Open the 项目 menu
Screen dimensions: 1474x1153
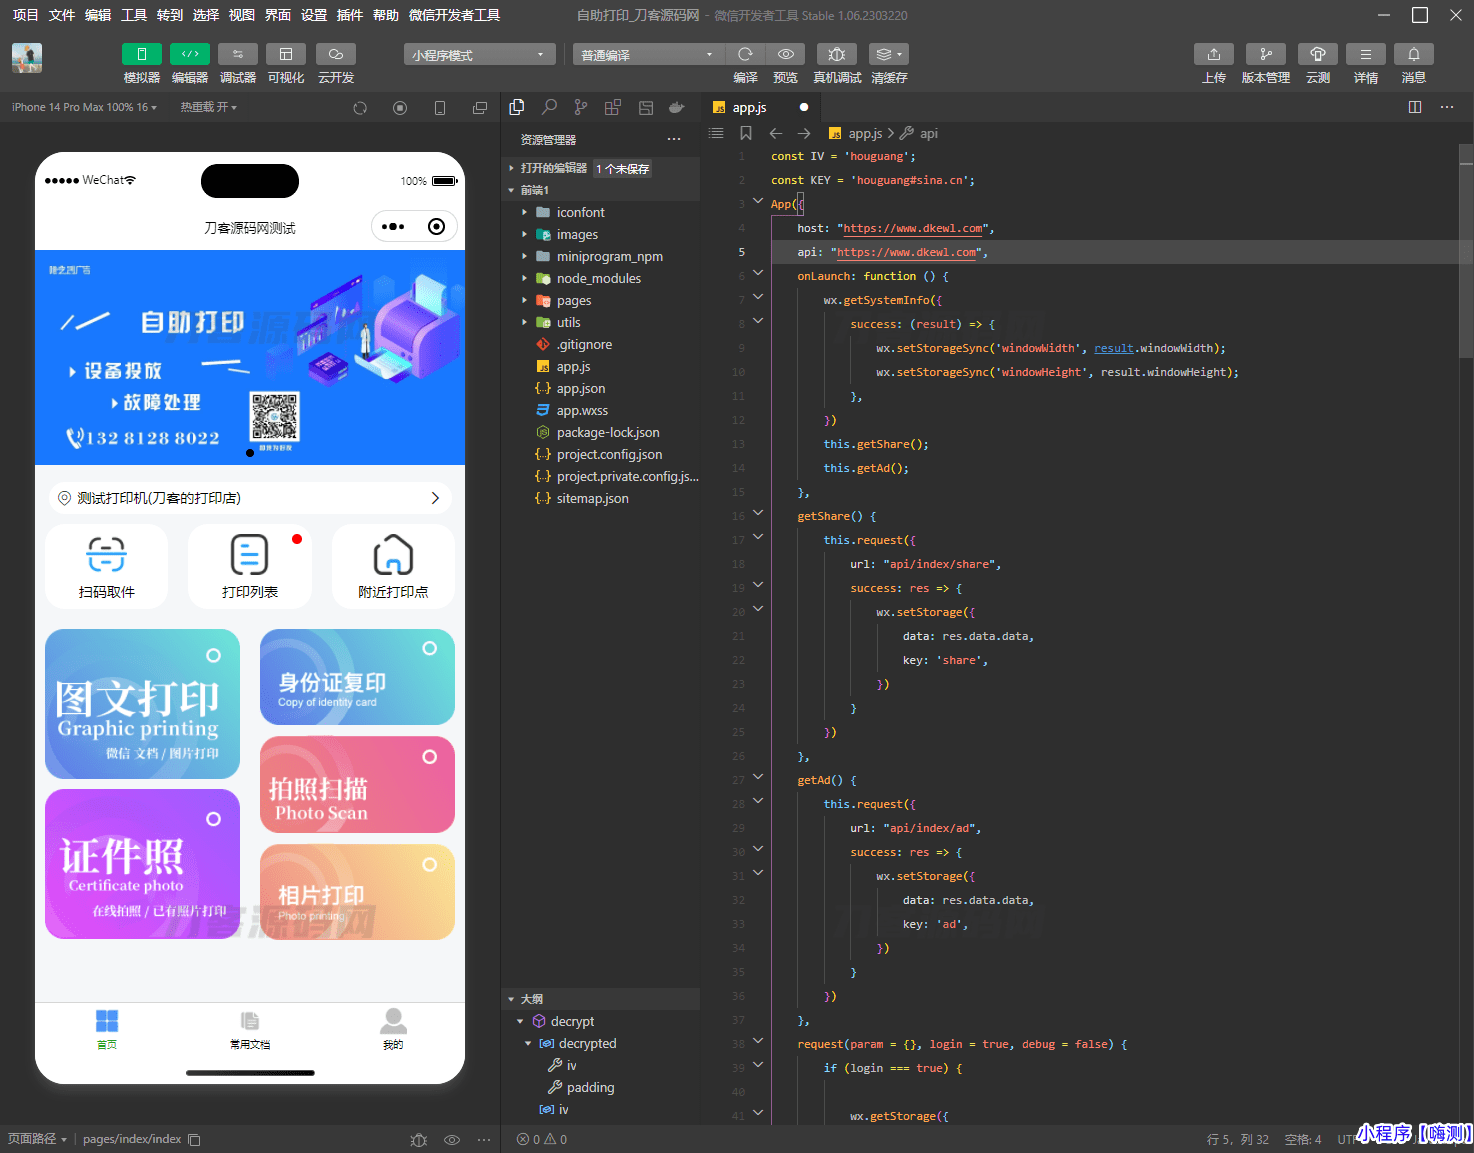(25, 15)
